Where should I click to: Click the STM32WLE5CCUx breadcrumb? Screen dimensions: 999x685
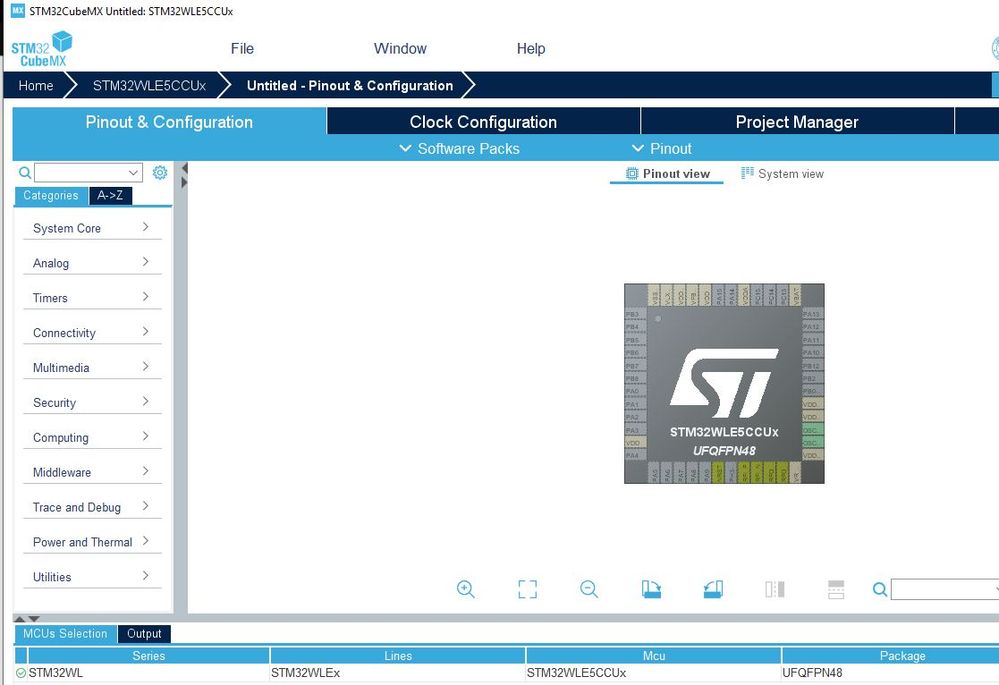coord(149,85)
